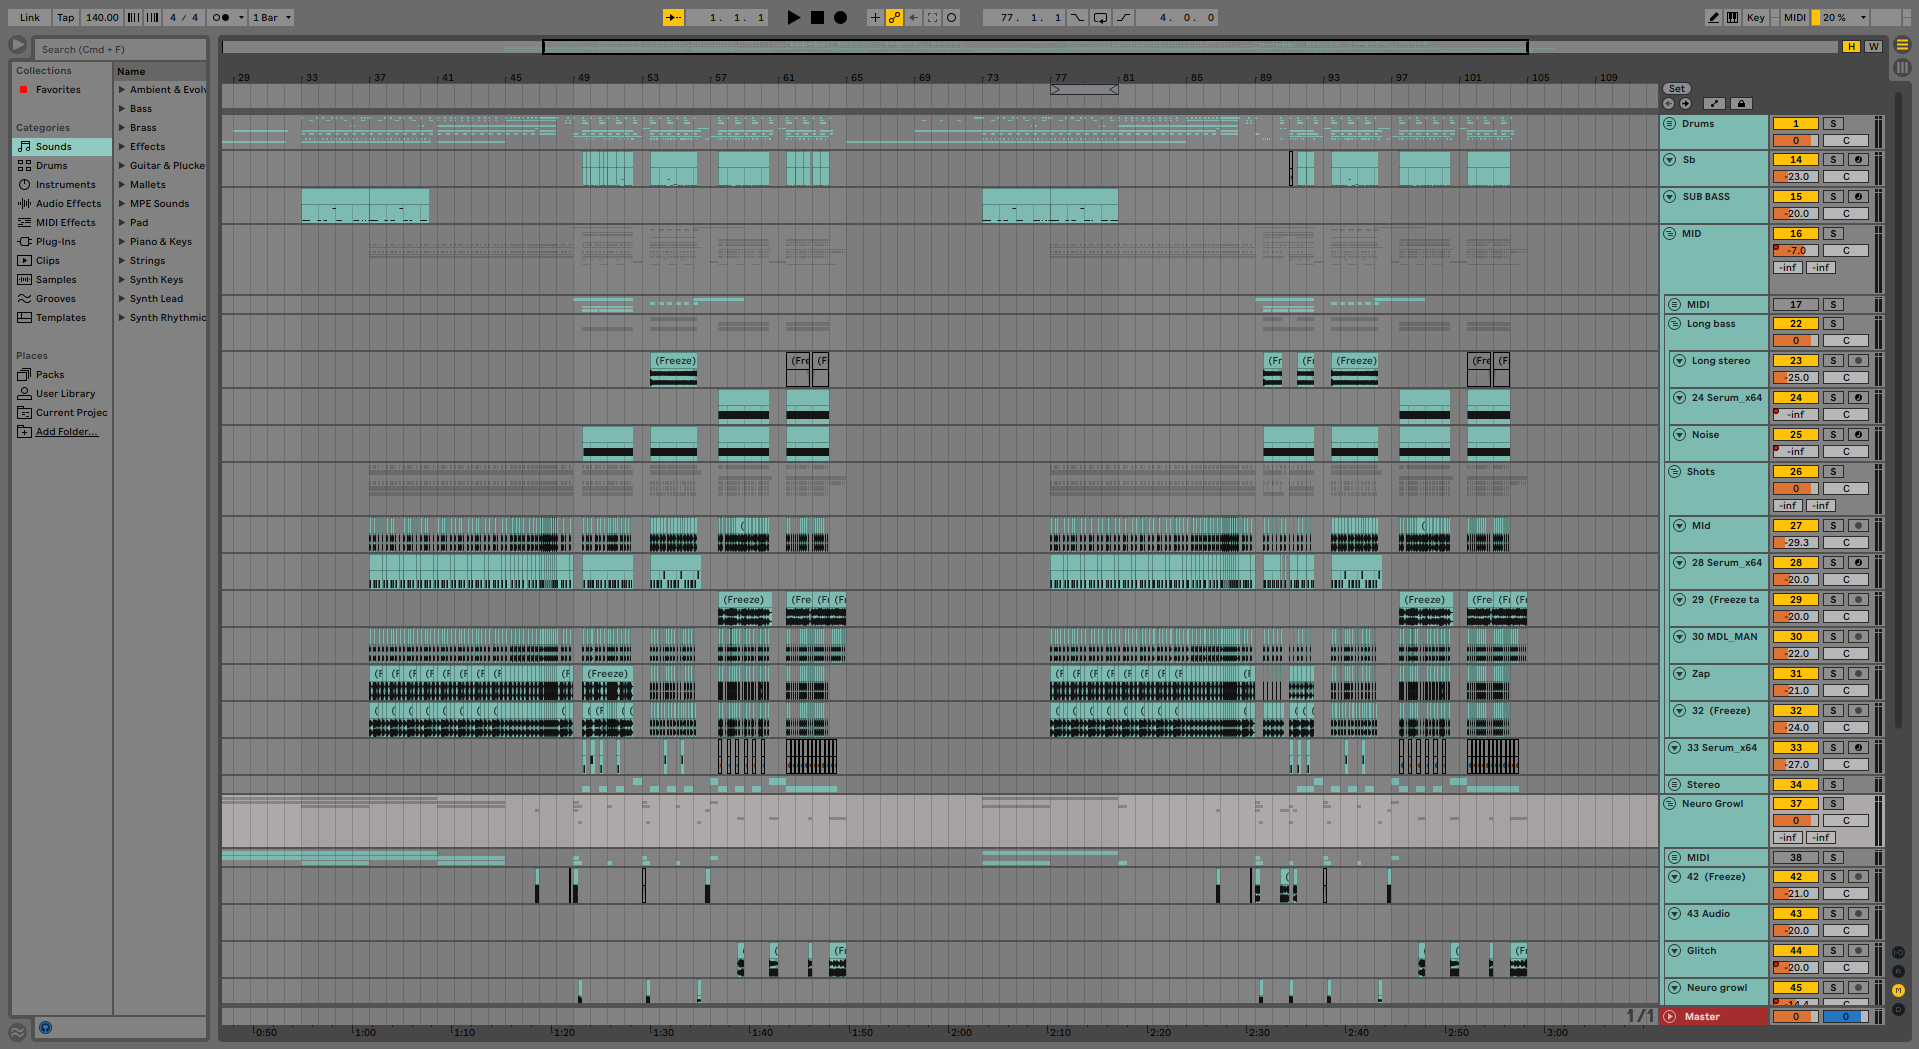Toggle the automation mode icon beside lock
Image resolution: width=1919 pixels, height=1049 pixels.
click(x=1714, y=103)
